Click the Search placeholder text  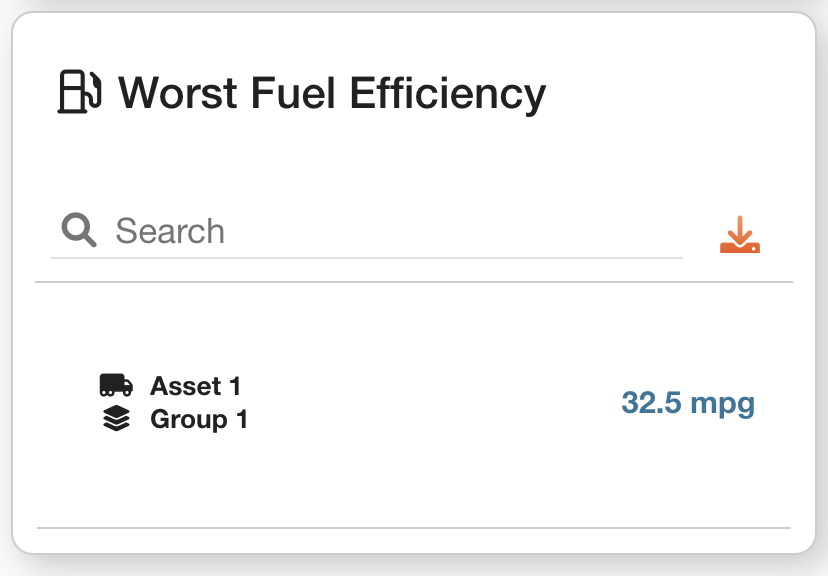point(170,231)
